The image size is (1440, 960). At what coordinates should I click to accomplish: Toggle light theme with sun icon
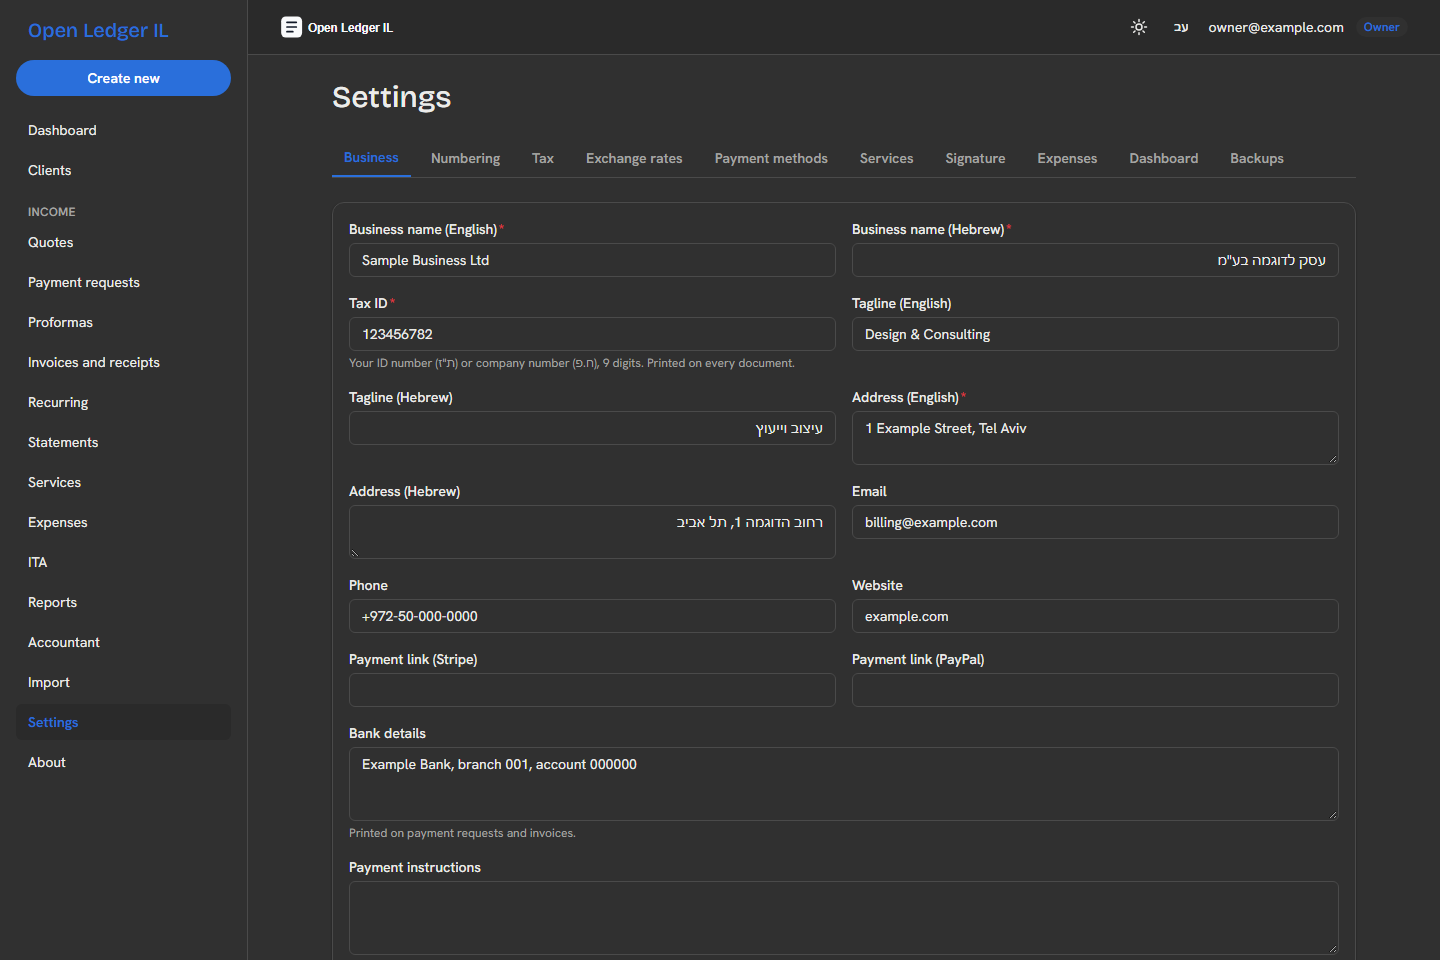pyautogui.click(x=1138, y=27)
